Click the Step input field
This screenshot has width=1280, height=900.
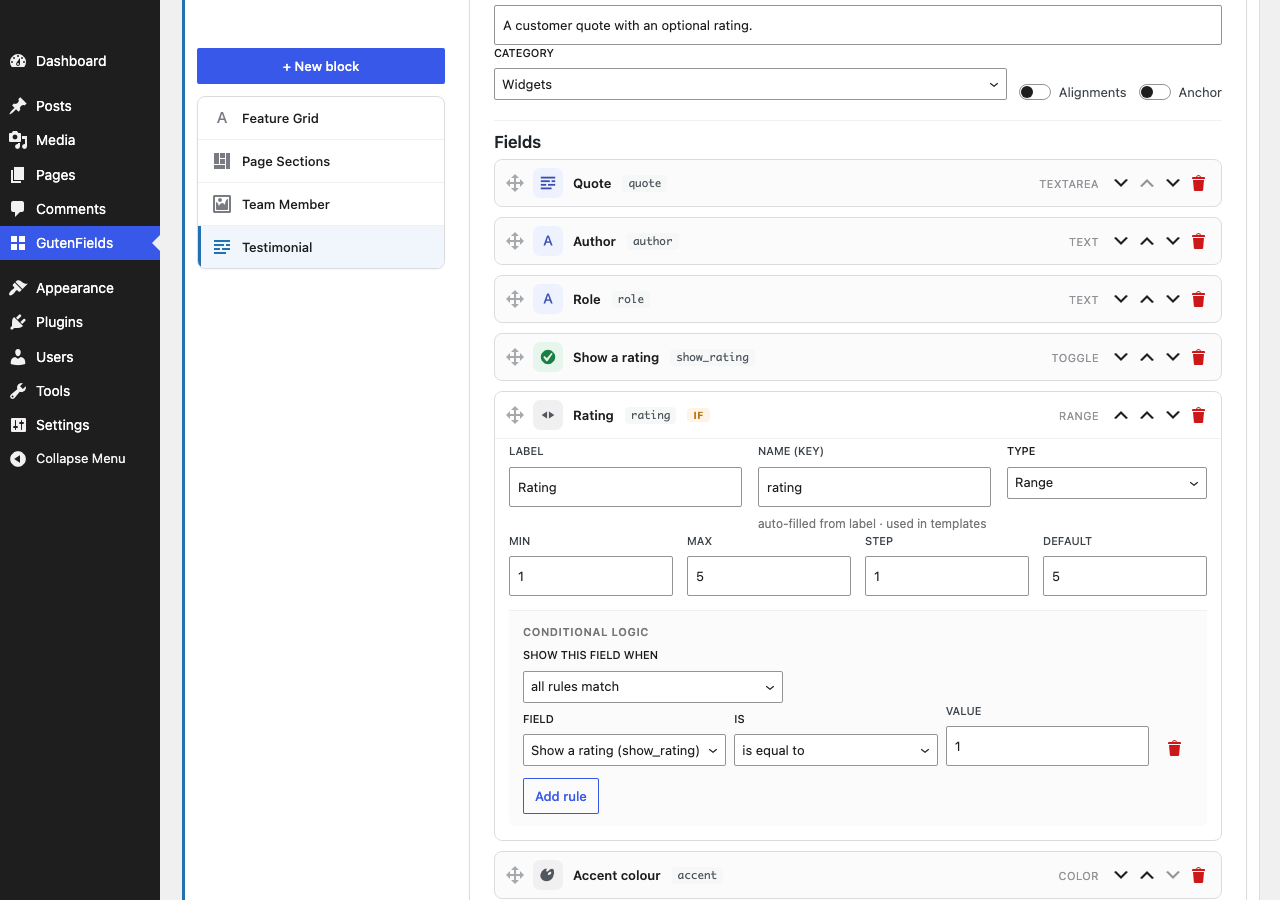click(947, 576)
